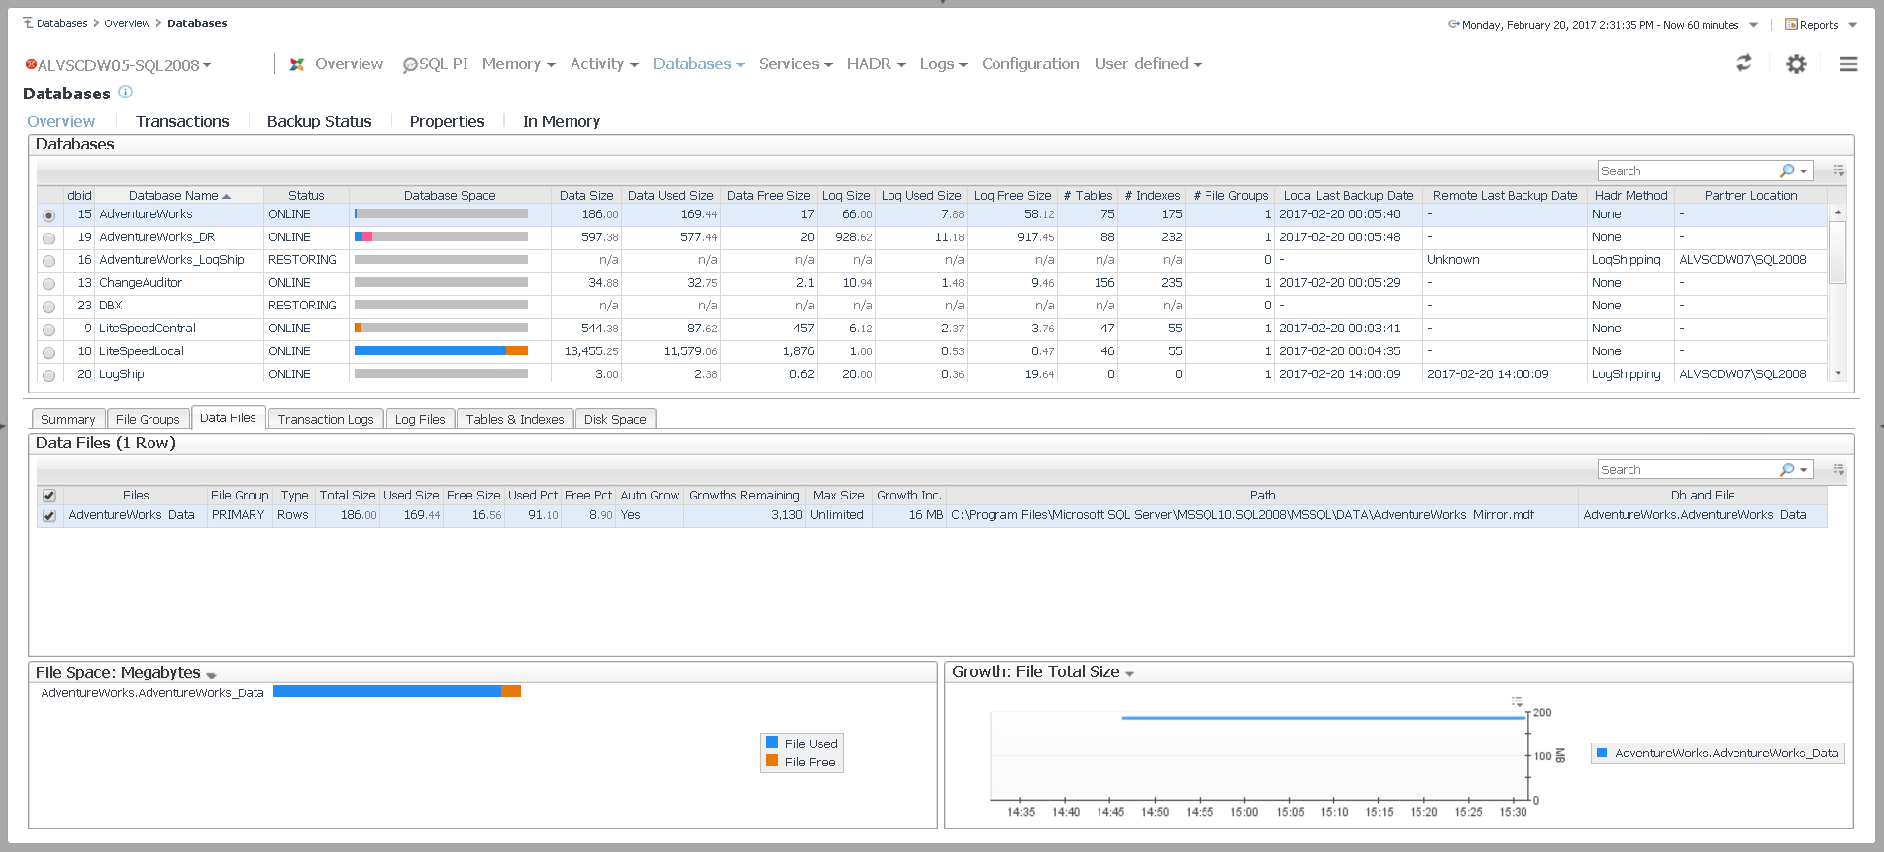Switch to the Backup Status tab

click(x=319, y=121)
